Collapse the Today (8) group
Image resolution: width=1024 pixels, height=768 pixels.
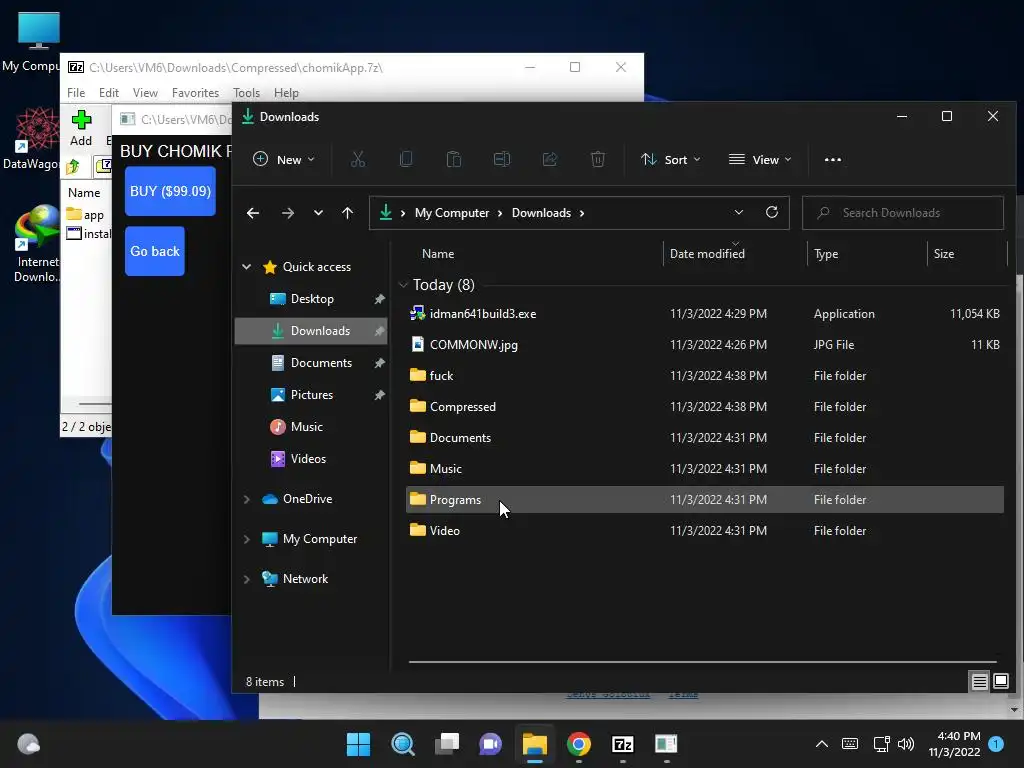(403, 285)
